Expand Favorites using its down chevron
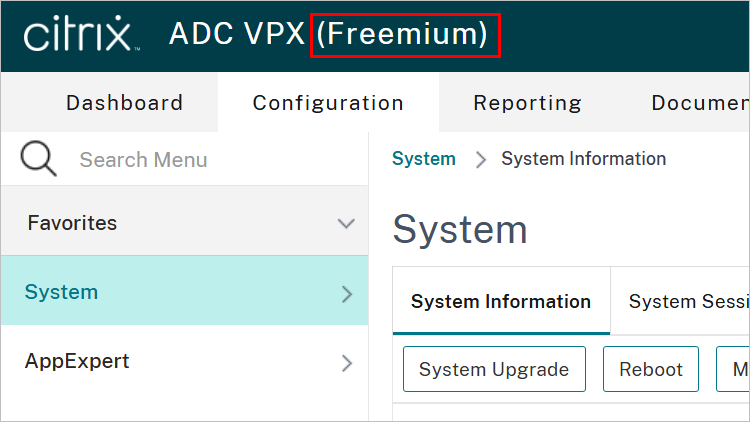 click(346, 223)
